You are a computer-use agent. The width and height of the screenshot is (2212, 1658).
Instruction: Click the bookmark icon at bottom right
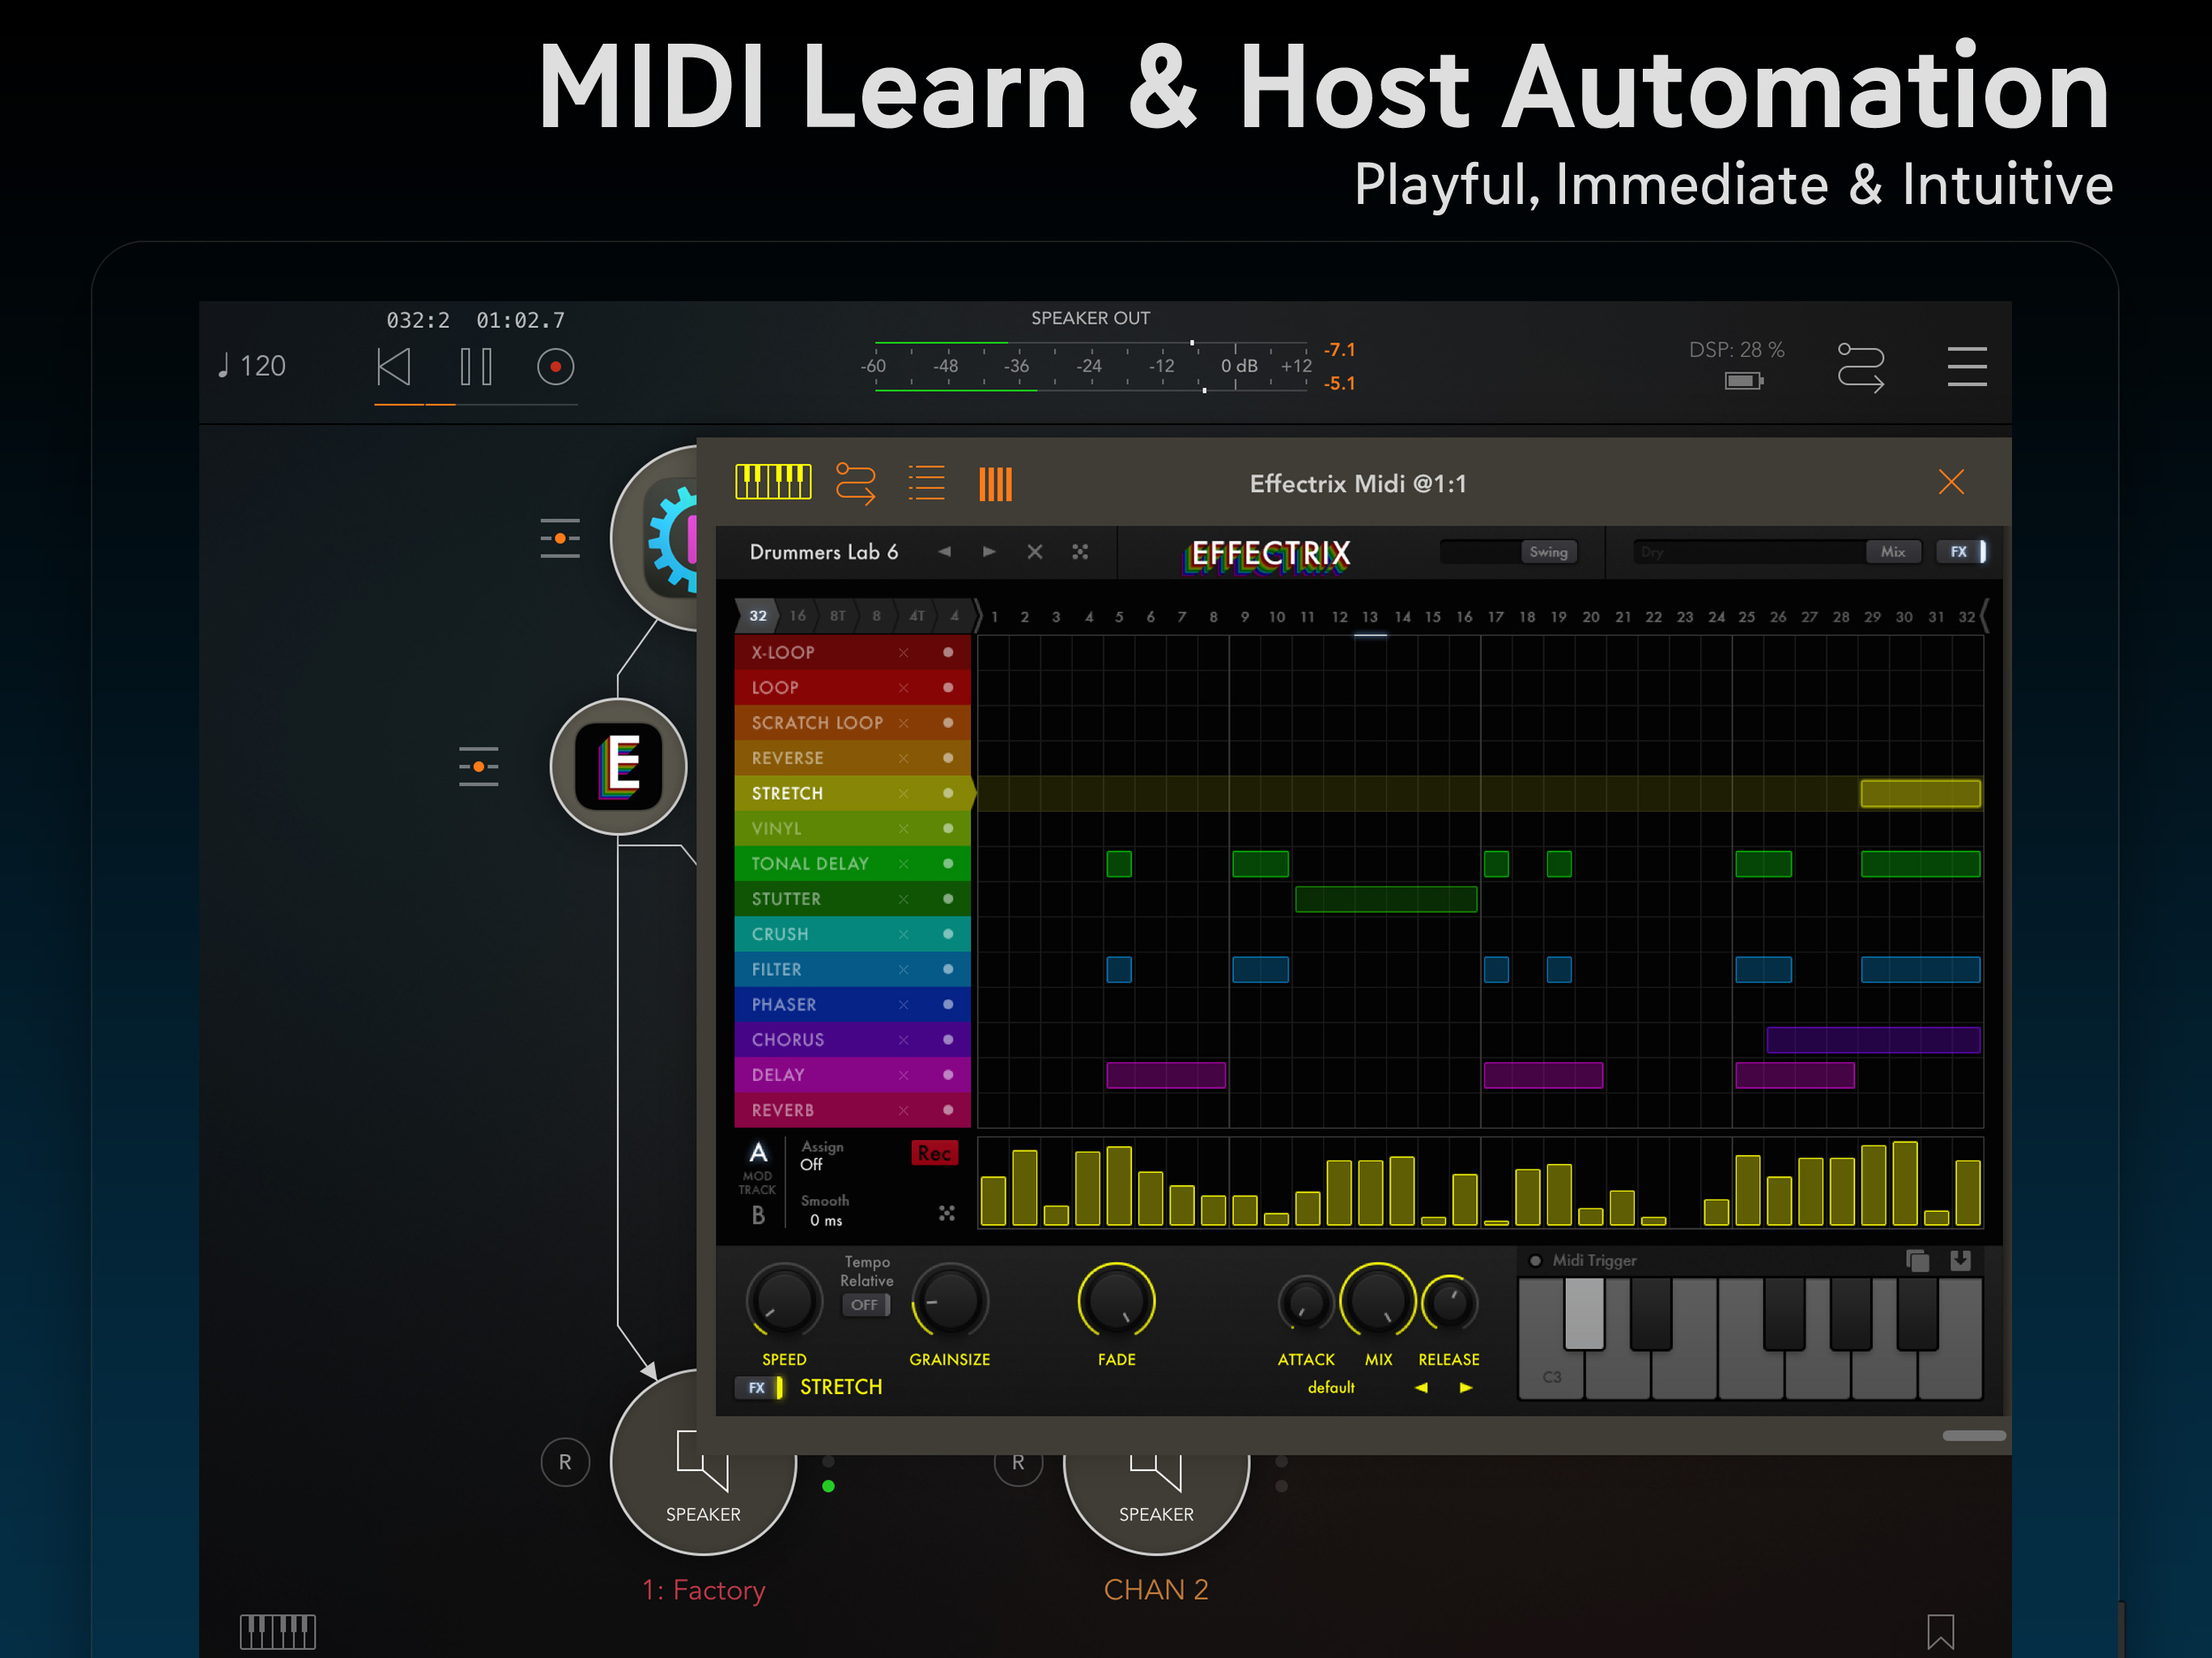point(1940,1631)
